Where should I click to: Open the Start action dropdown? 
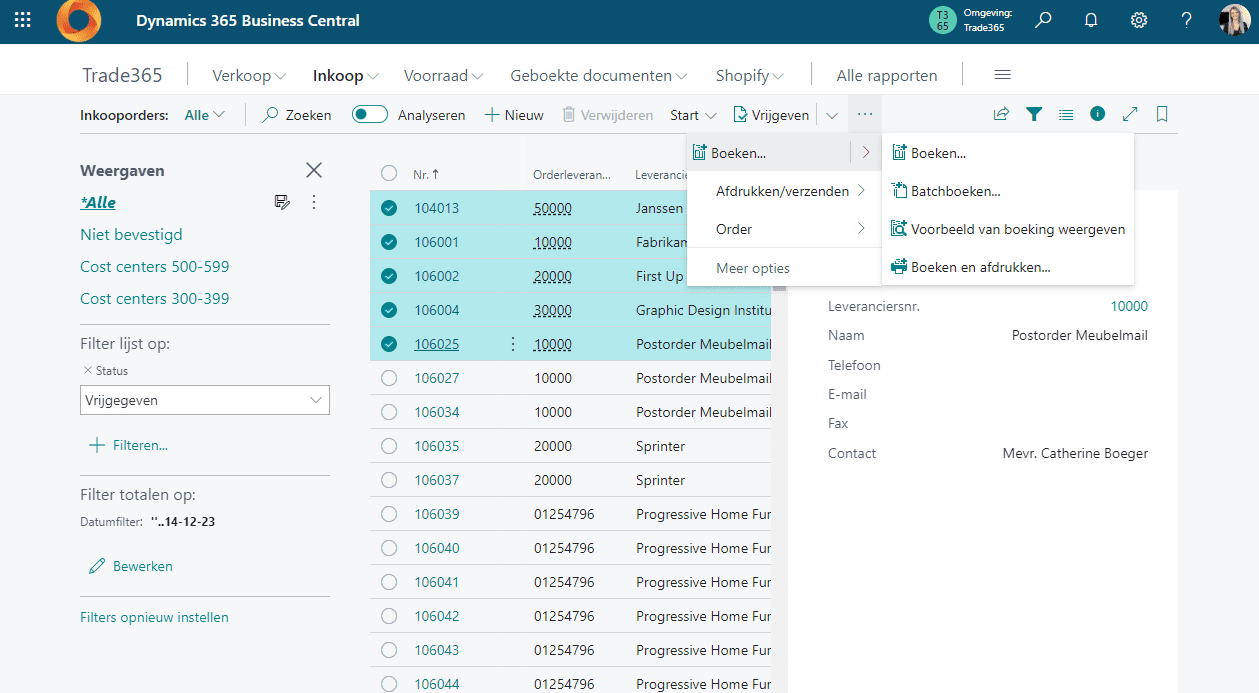[693, 115]
